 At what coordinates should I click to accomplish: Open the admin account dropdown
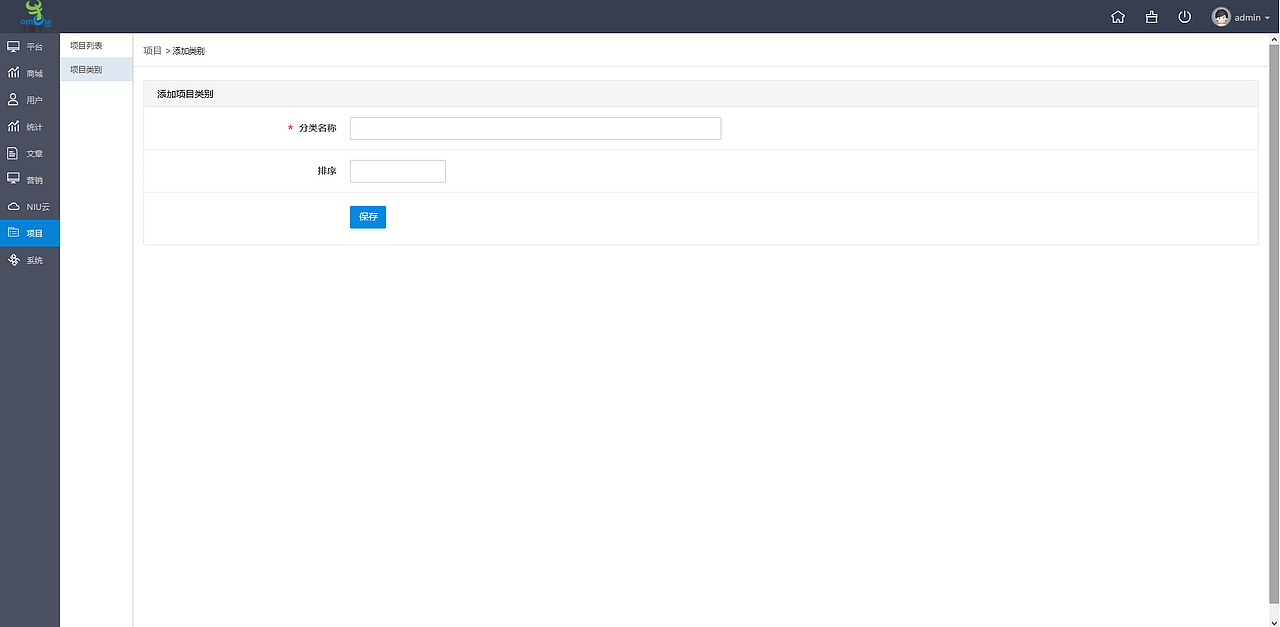click(x=1241, y=17)
